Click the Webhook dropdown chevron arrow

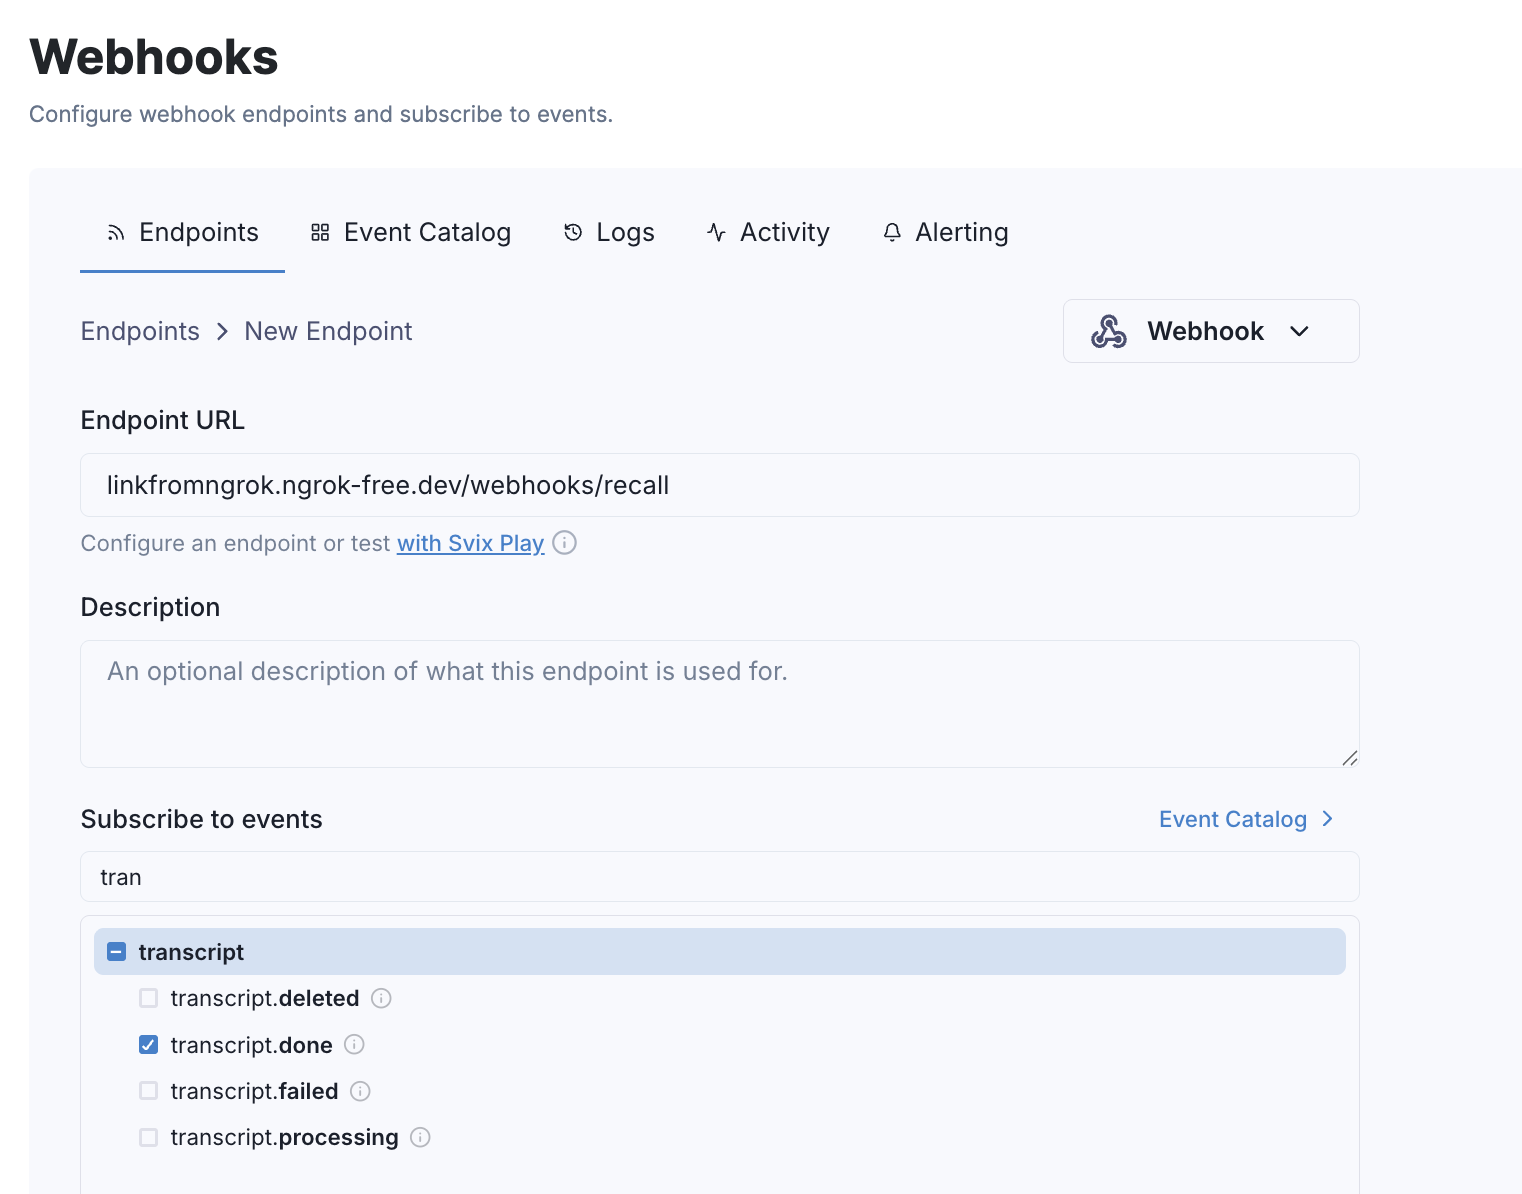point(1299,331)
